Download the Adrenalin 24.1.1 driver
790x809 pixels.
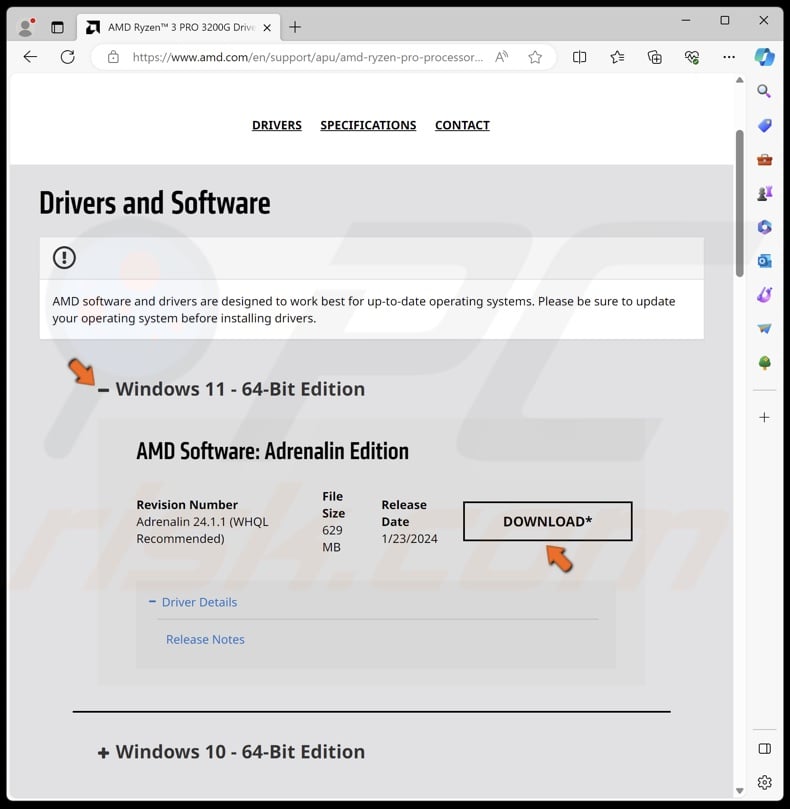(547, 521)
